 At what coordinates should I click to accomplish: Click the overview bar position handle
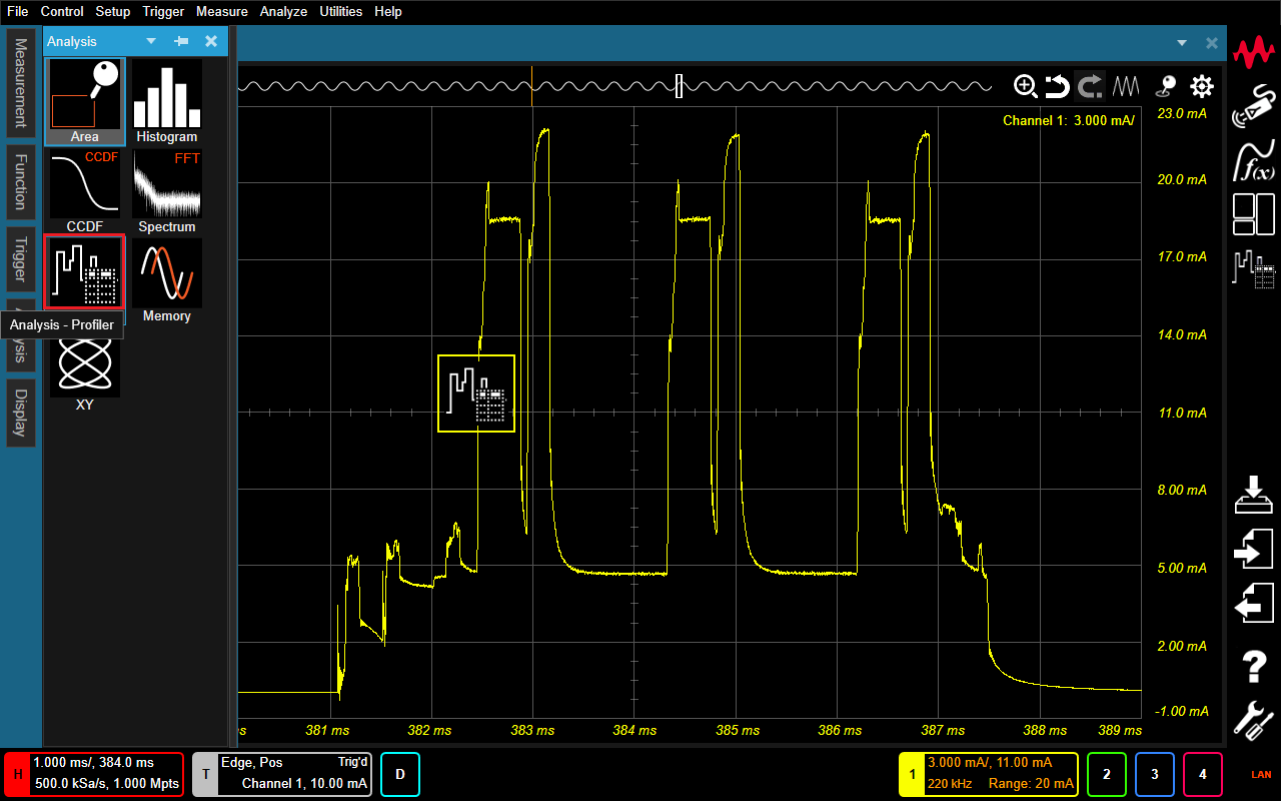[x=679, y=86]
